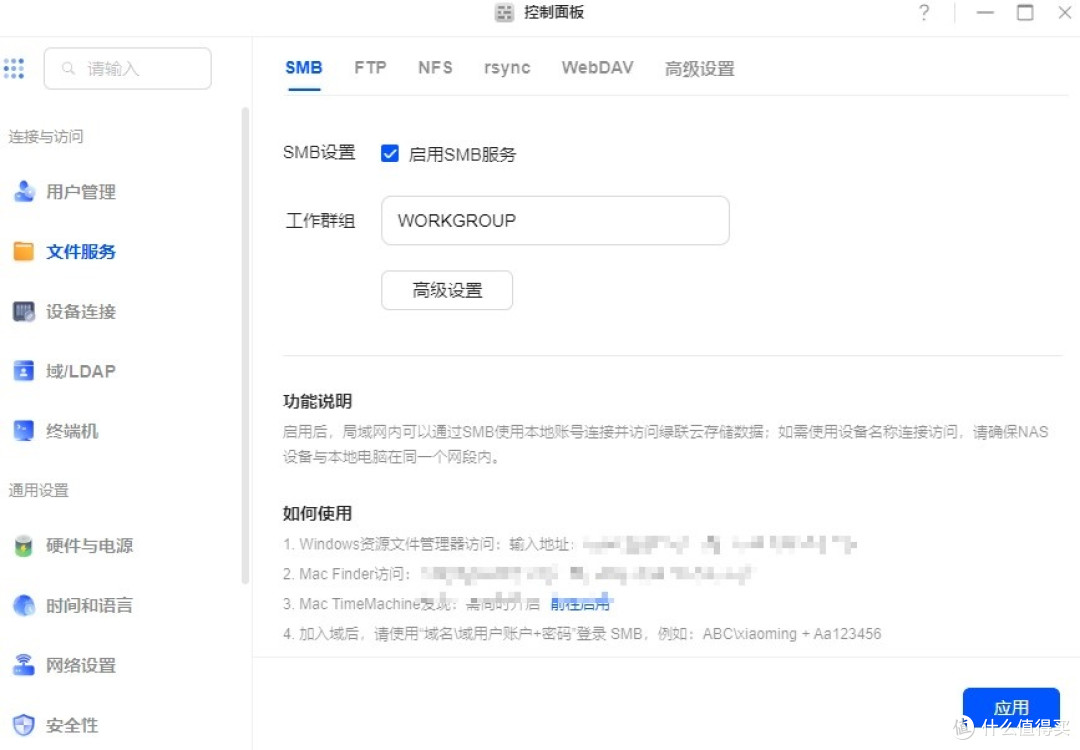Open the 高级设置 tab
This screenshot has height=750, width=1080.
point(699,69)
